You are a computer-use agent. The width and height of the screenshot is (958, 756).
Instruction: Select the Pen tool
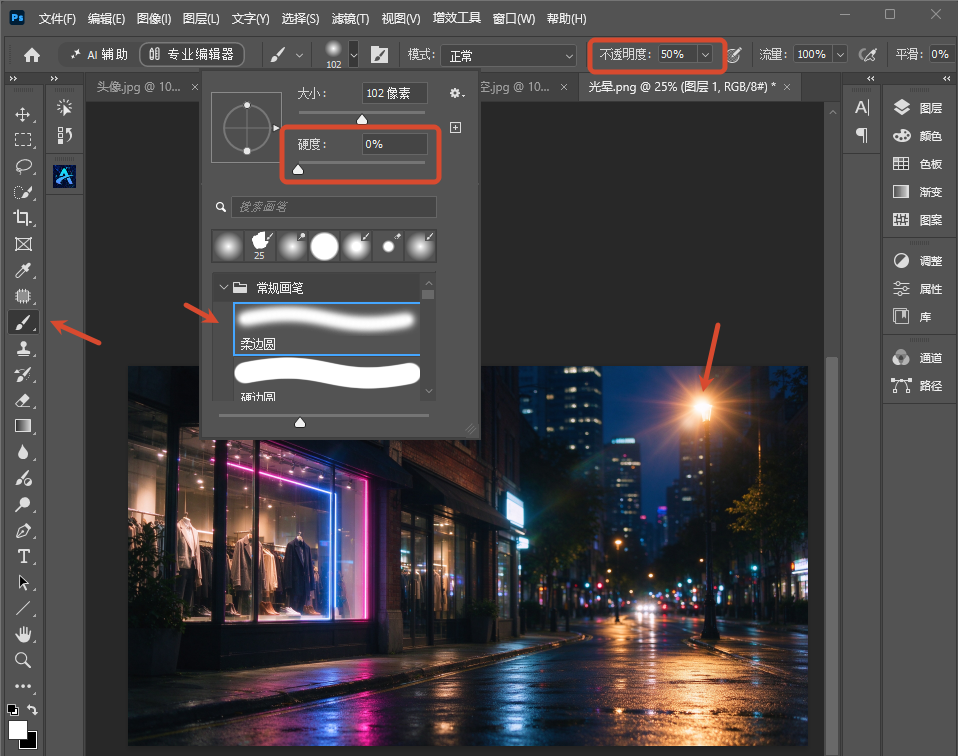tap(23, 530)
